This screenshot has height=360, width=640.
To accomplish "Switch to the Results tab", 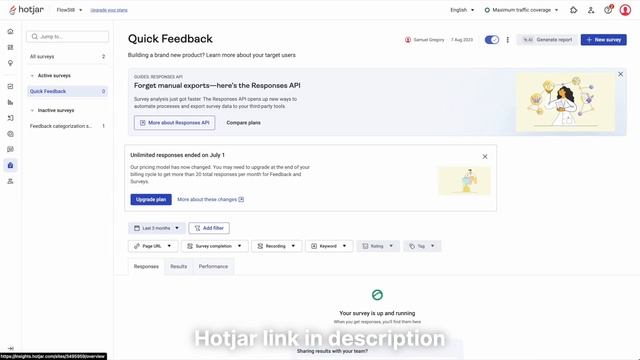I will pyautogui.click(x=178, y=267).
